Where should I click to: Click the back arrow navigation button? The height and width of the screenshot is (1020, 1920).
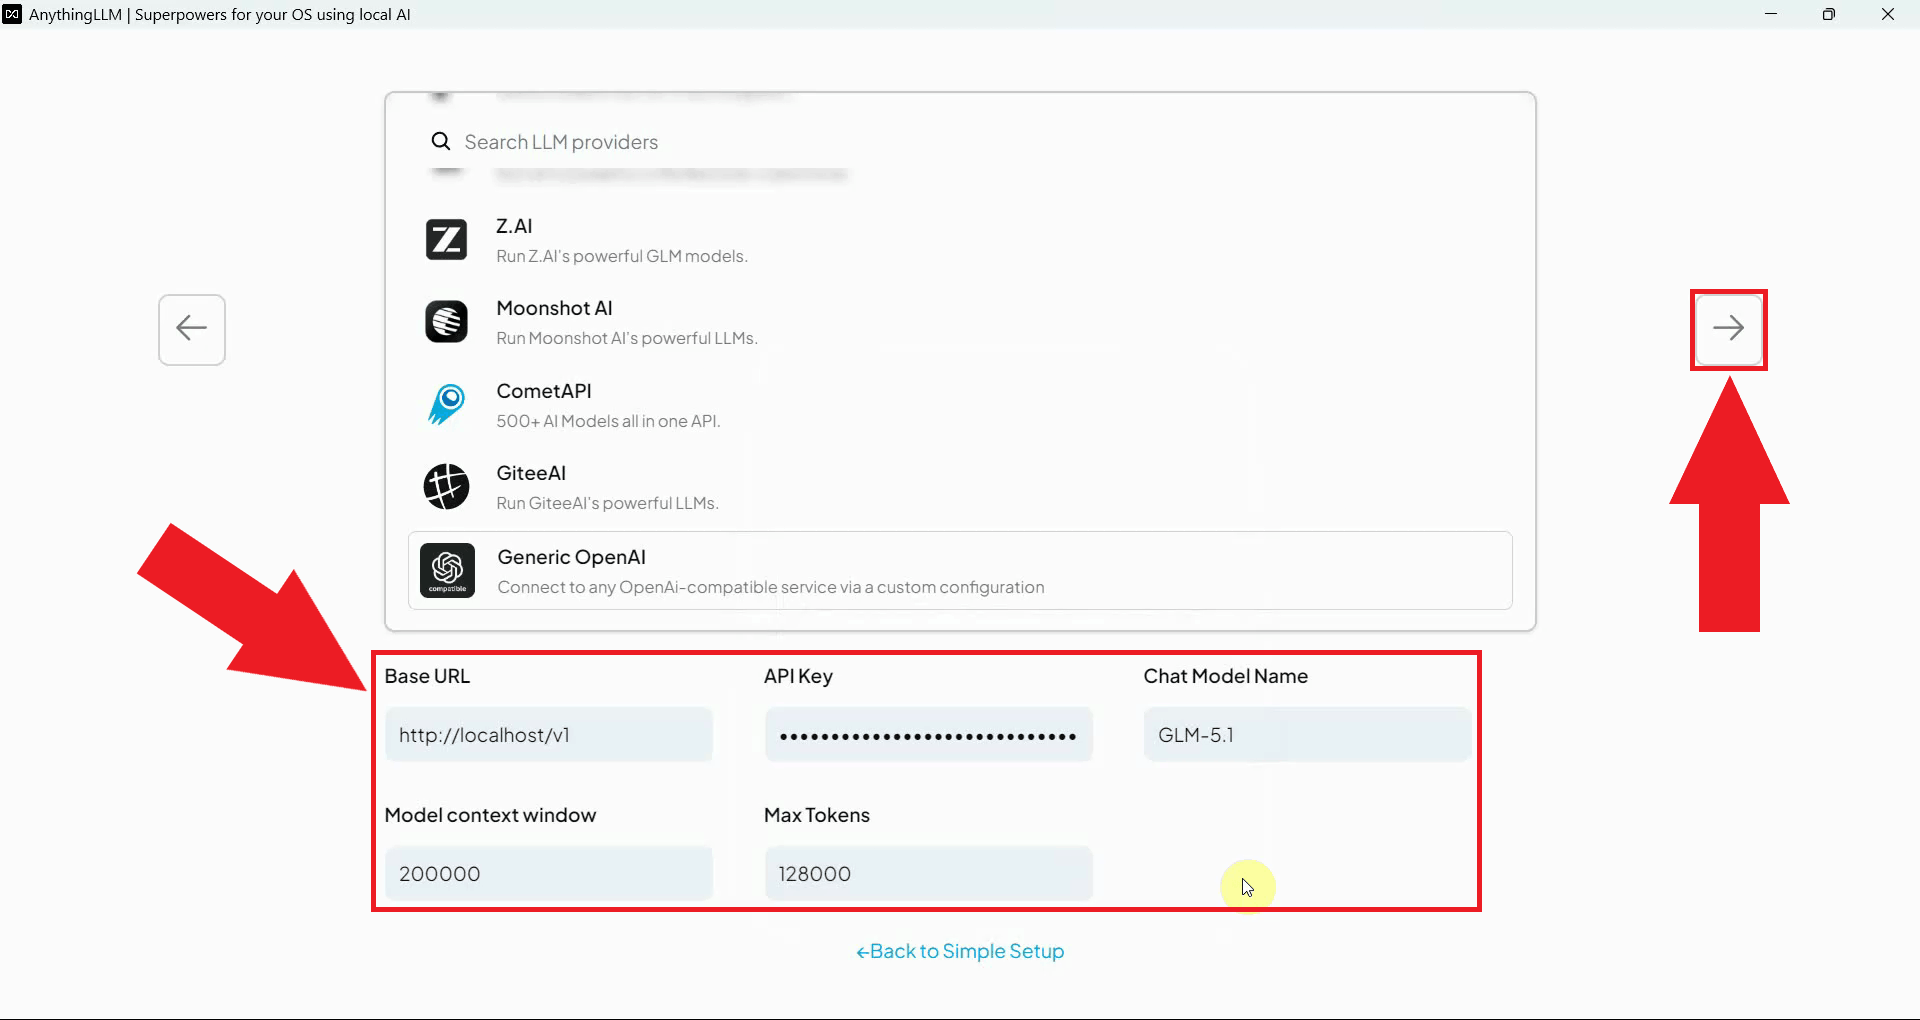pos(191,329)
